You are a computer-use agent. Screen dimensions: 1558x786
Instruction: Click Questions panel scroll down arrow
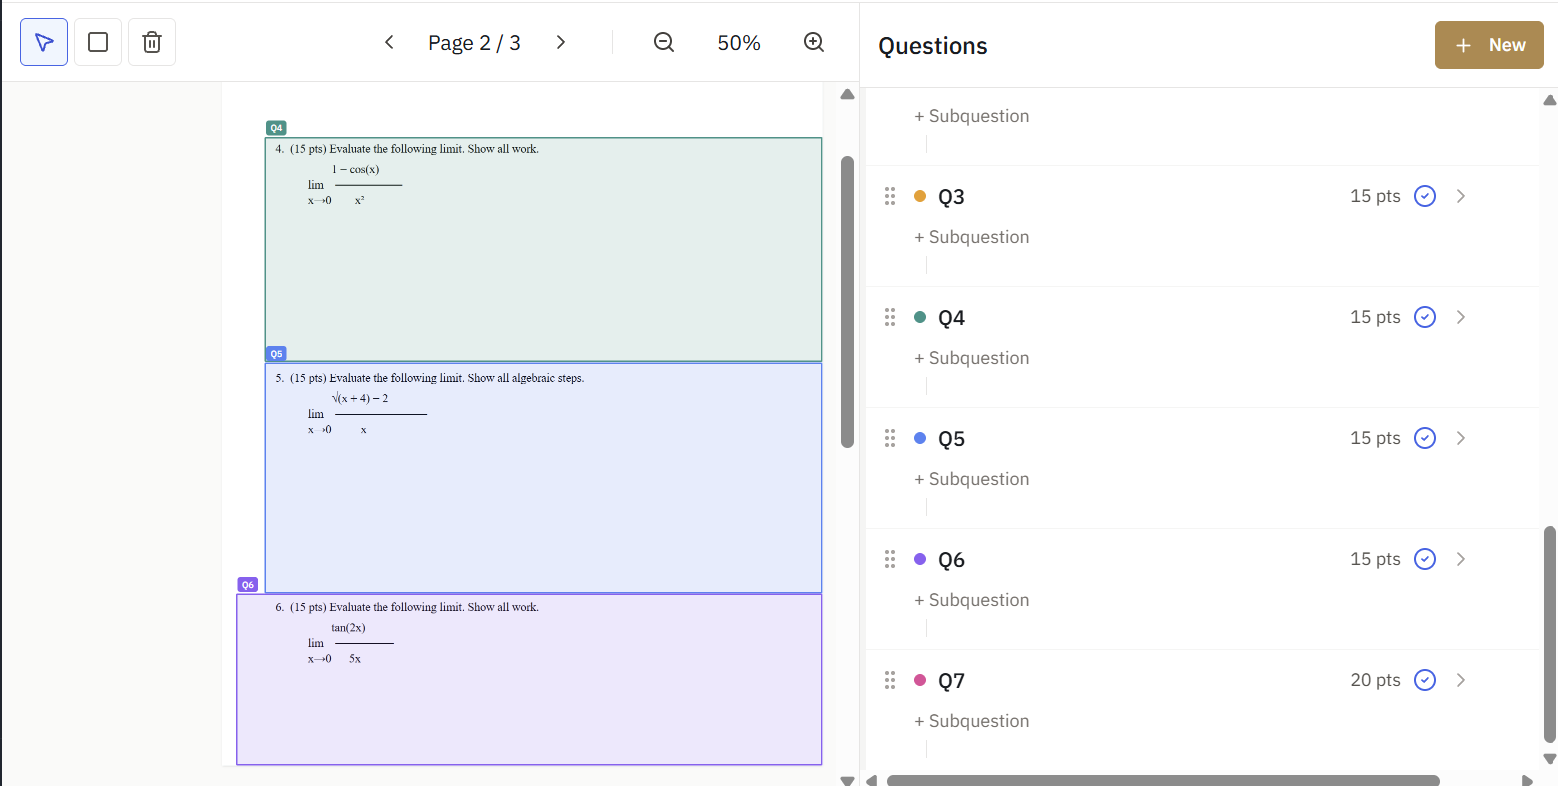coord(1550,759)
